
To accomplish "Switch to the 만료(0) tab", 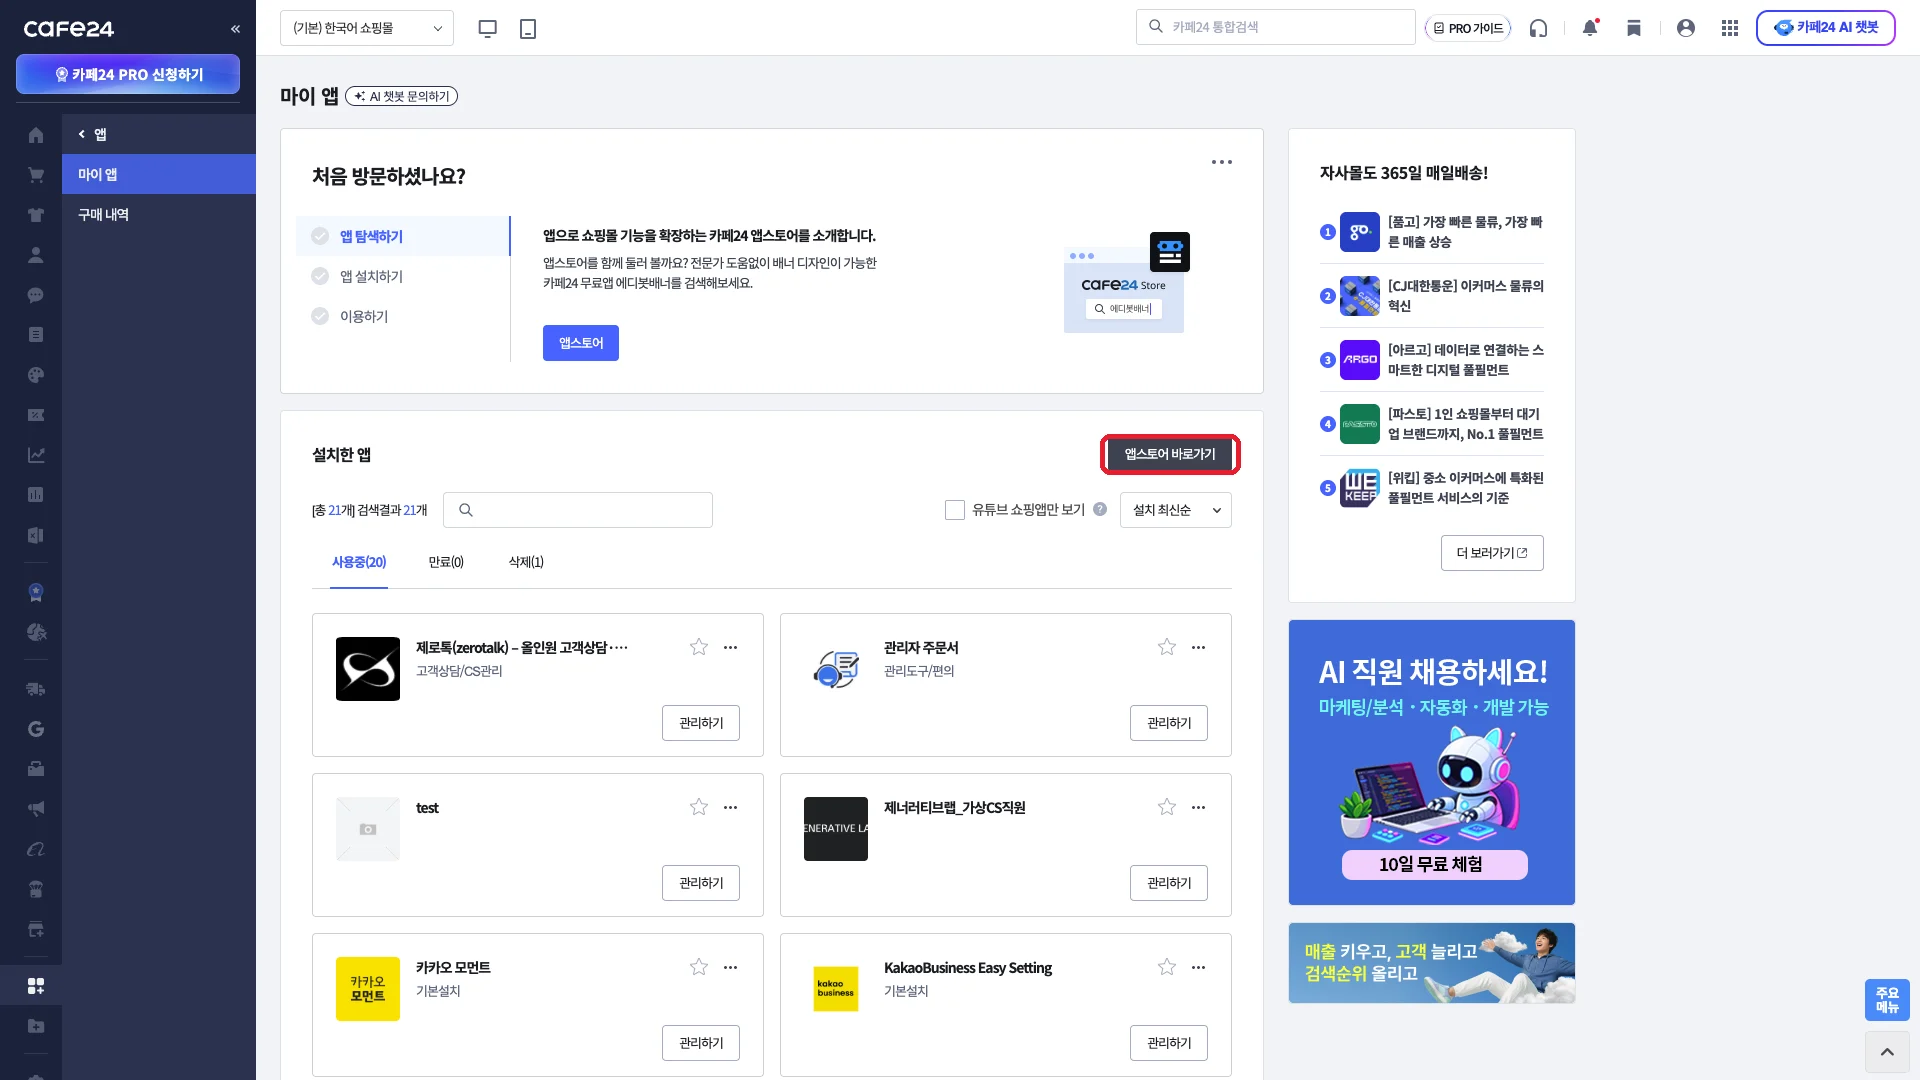I will click(x=446, y=562).
